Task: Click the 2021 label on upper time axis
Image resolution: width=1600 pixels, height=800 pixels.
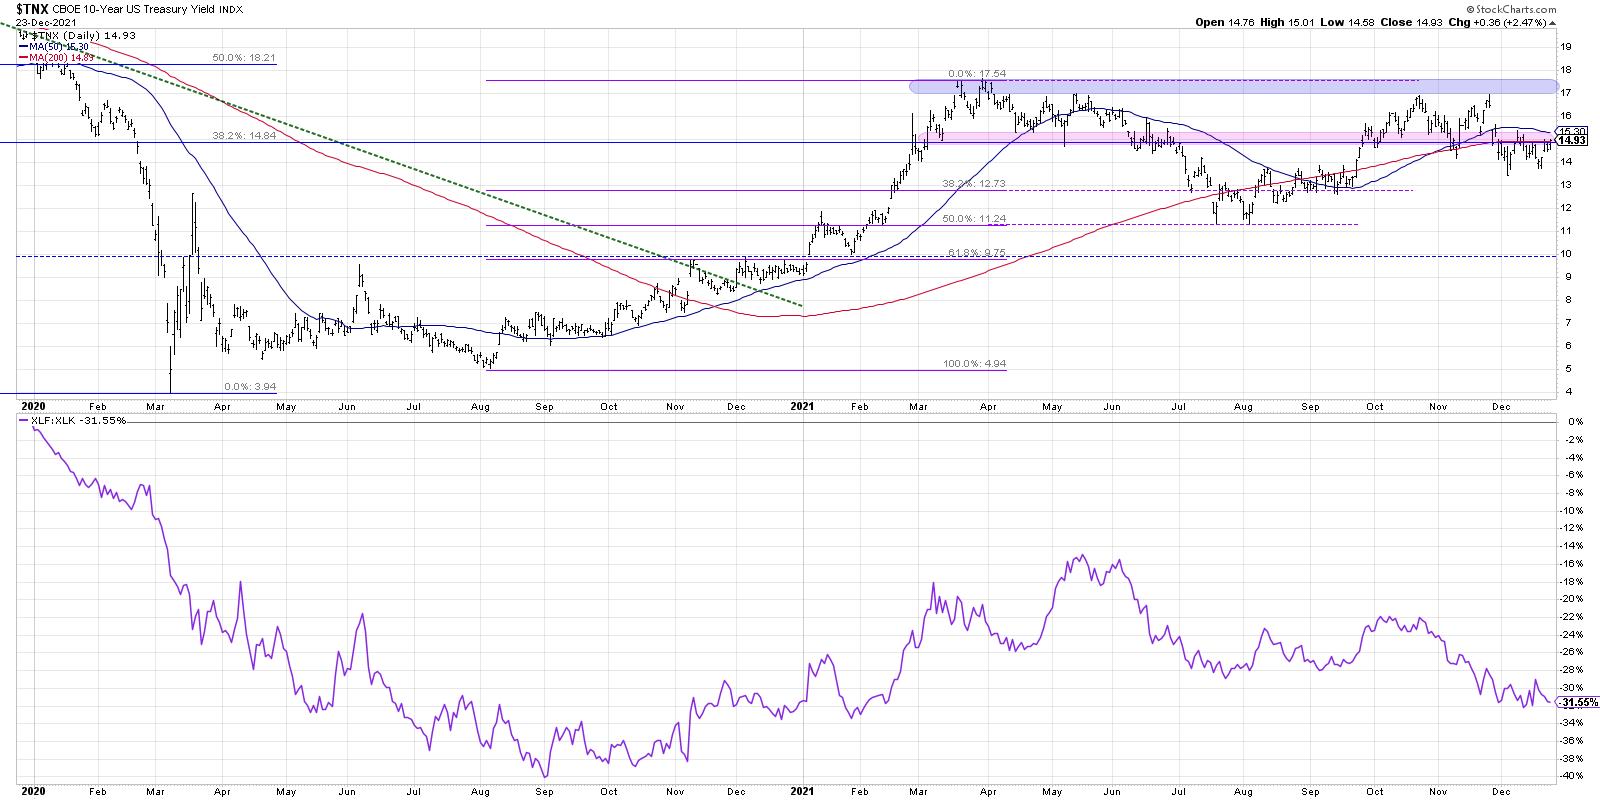Action: (806, 407)
